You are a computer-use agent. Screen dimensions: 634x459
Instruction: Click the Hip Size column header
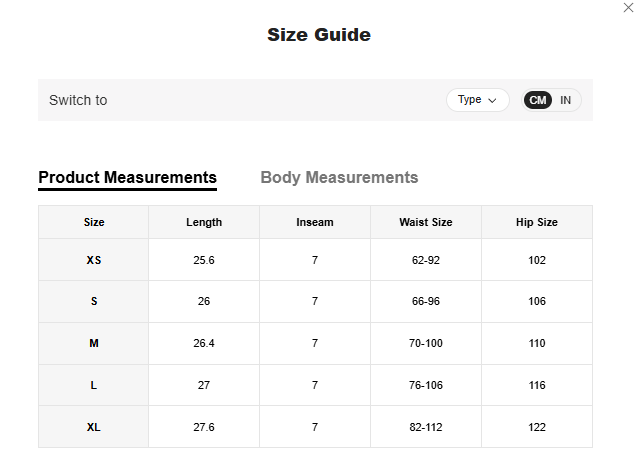(536, 222)
